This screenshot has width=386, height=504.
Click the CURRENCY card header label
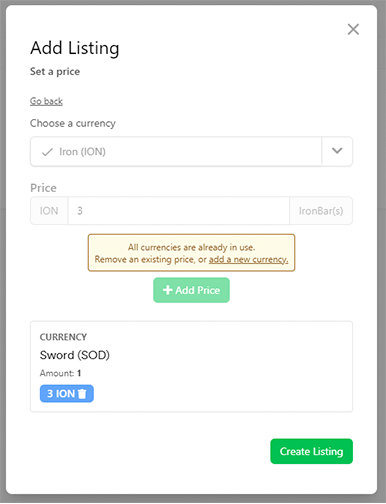(63, 337)
